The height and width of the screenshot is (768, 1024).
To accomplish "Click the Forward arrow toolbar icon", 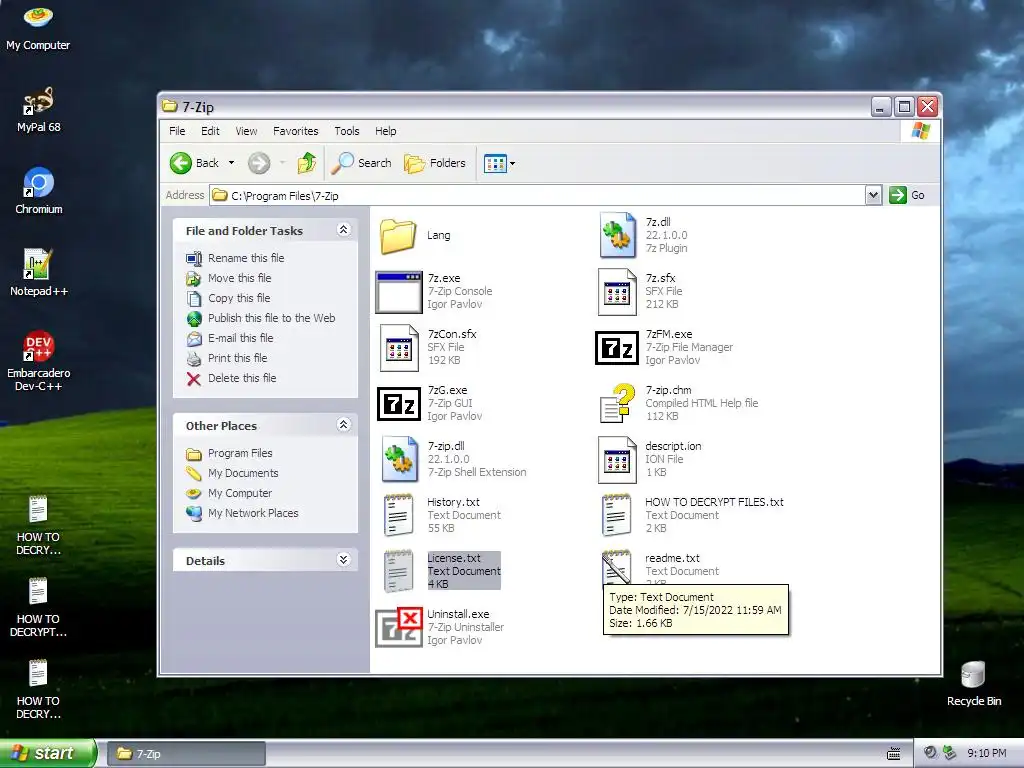I will [259, 163].
